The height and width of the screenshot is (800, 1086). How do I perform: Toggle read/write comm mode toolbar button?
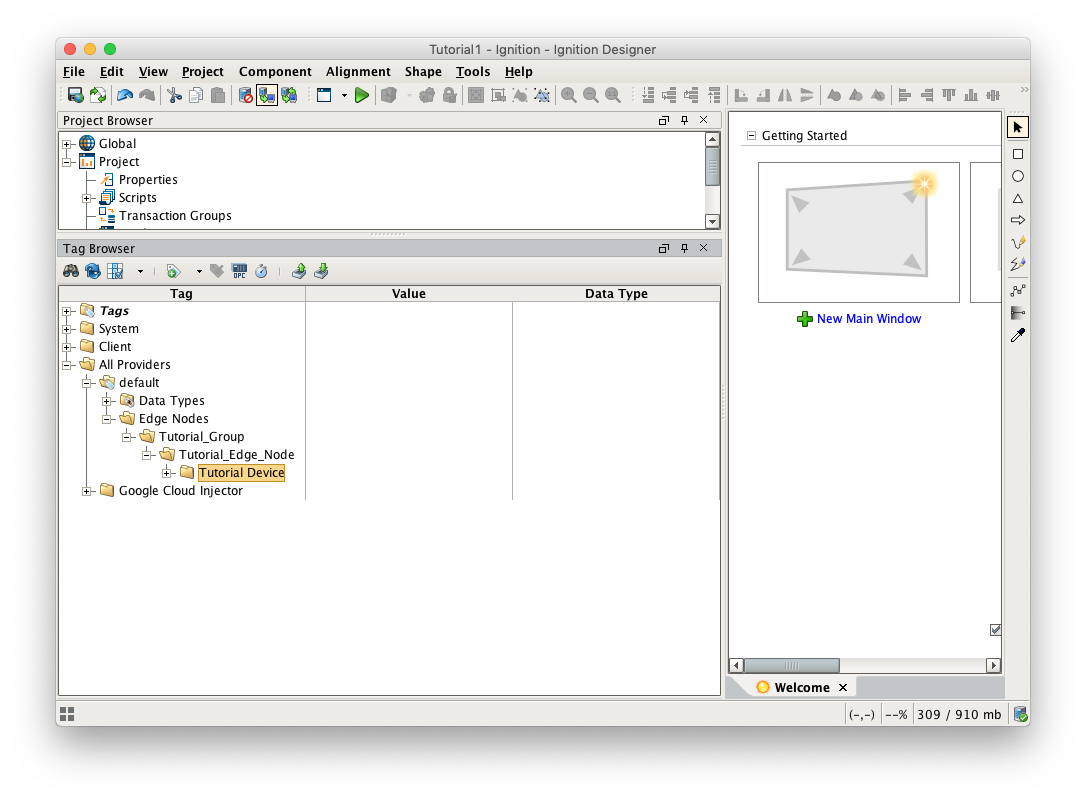coord(289,95)
